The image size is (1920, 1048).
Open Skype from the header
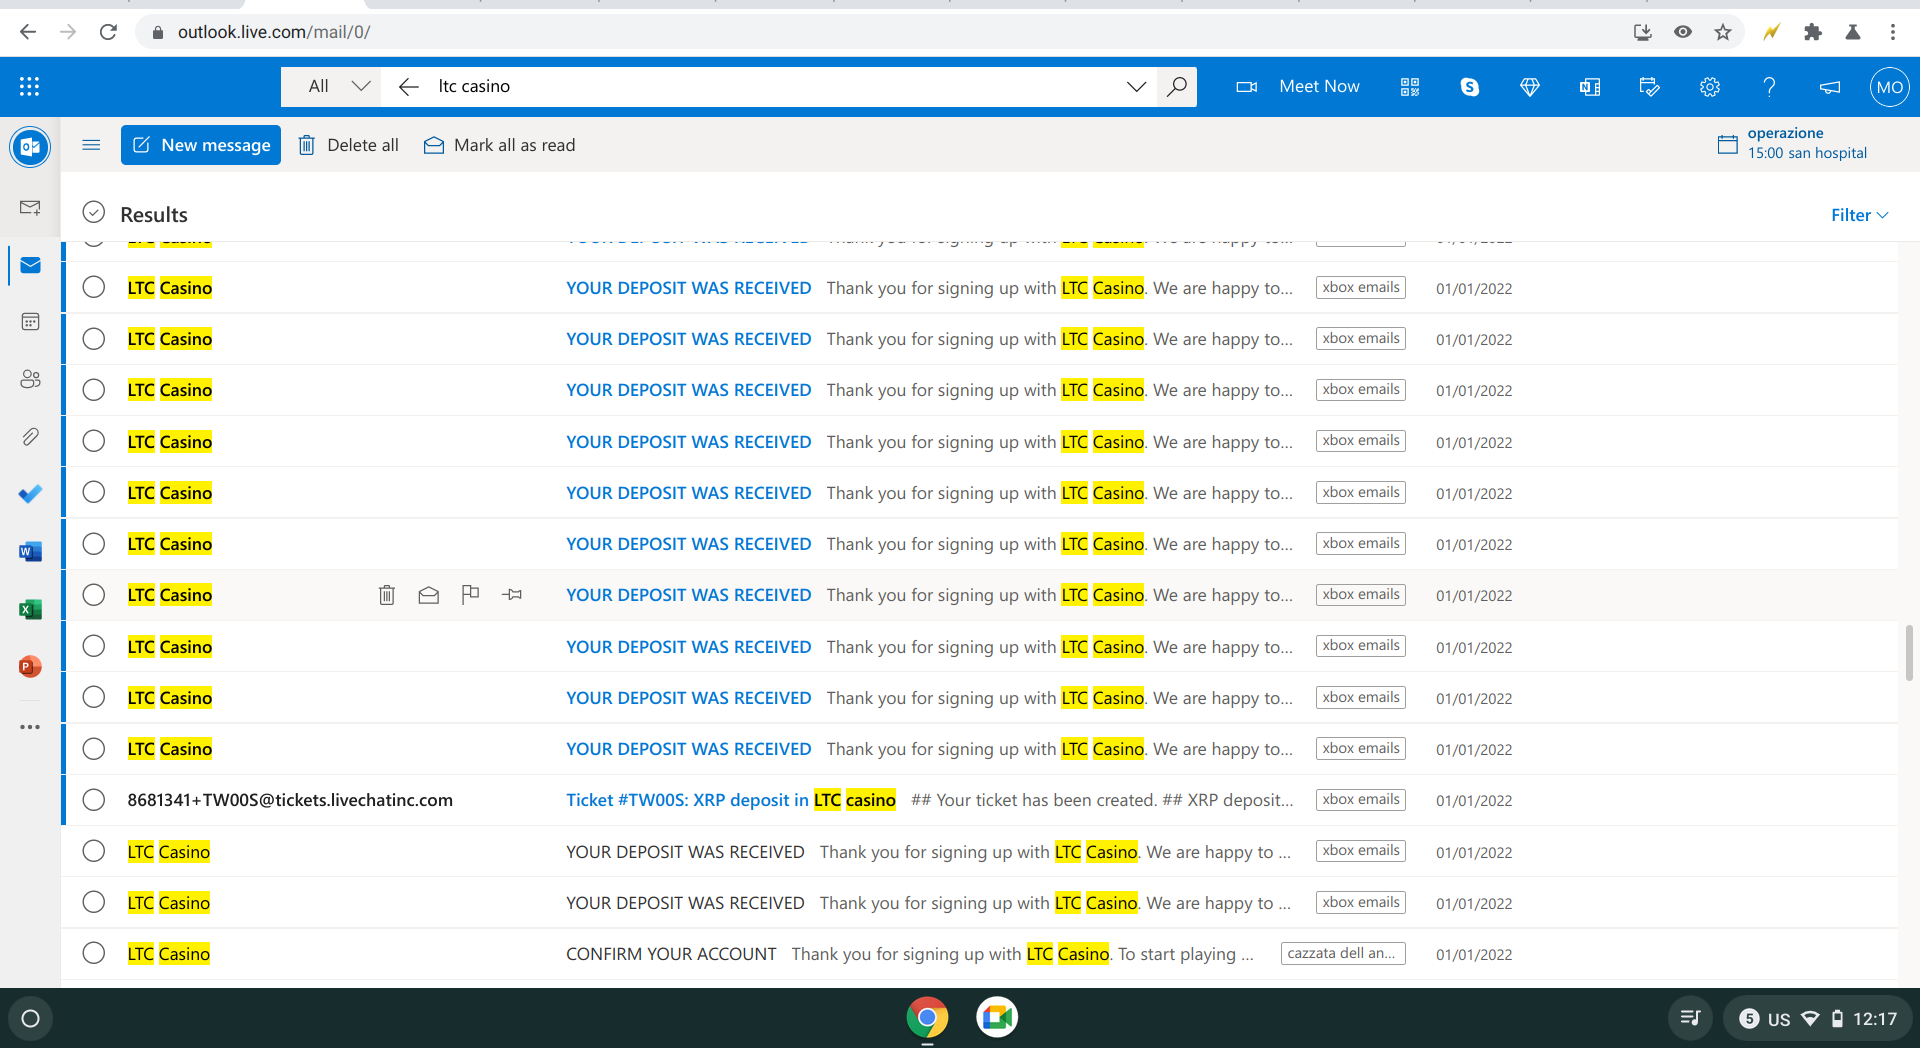[x=1470, y=87]
